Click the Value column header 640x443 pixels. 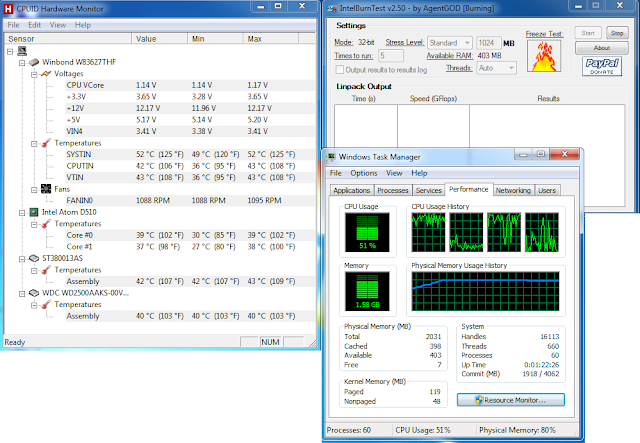[x=160, y=39]
